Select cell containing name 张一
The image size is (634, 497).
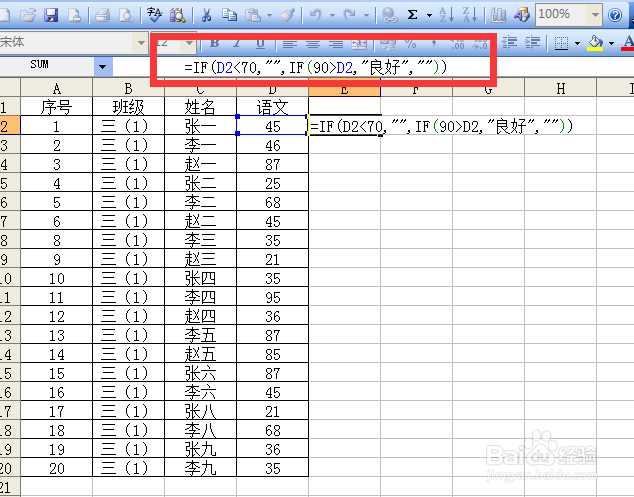point(200,126)
